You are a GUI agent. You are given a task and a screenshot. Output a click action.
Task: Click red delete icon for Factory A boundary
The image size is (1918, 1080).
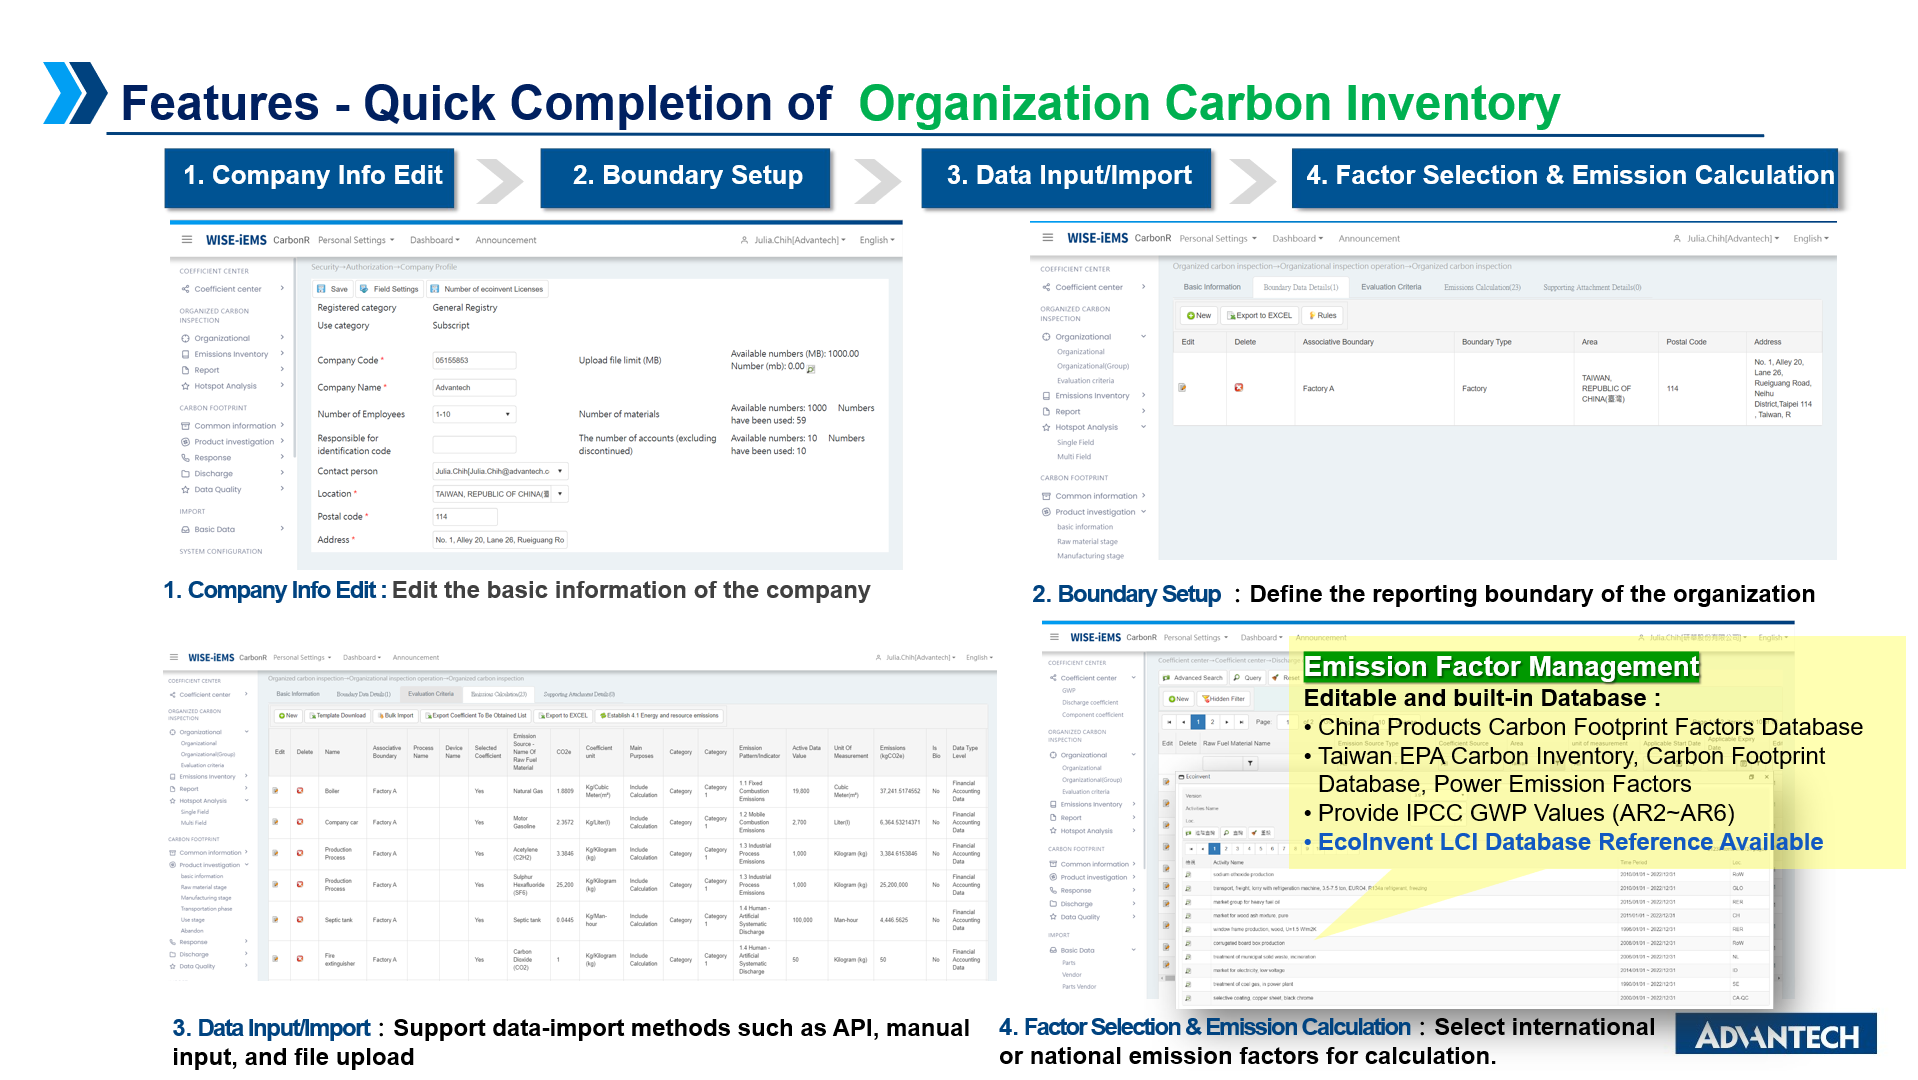(x=1238, y=388)
